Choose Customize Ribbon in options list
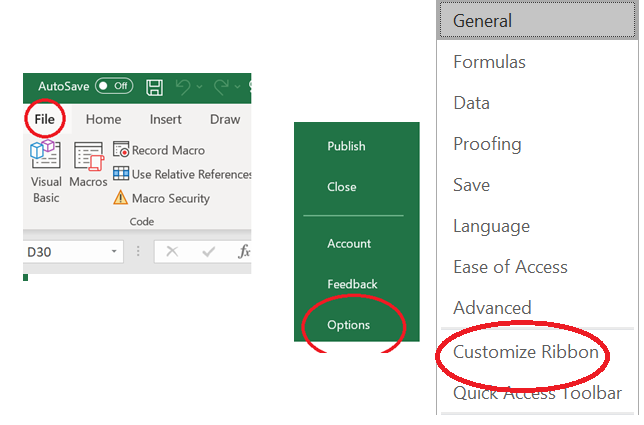Viewport: 644px width, 425px height. point(526,352)
